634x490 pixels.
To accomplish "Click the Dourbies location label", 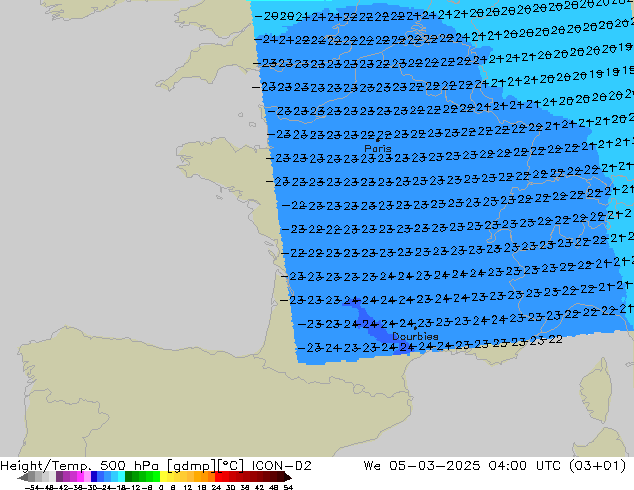I will coord(415,336).
